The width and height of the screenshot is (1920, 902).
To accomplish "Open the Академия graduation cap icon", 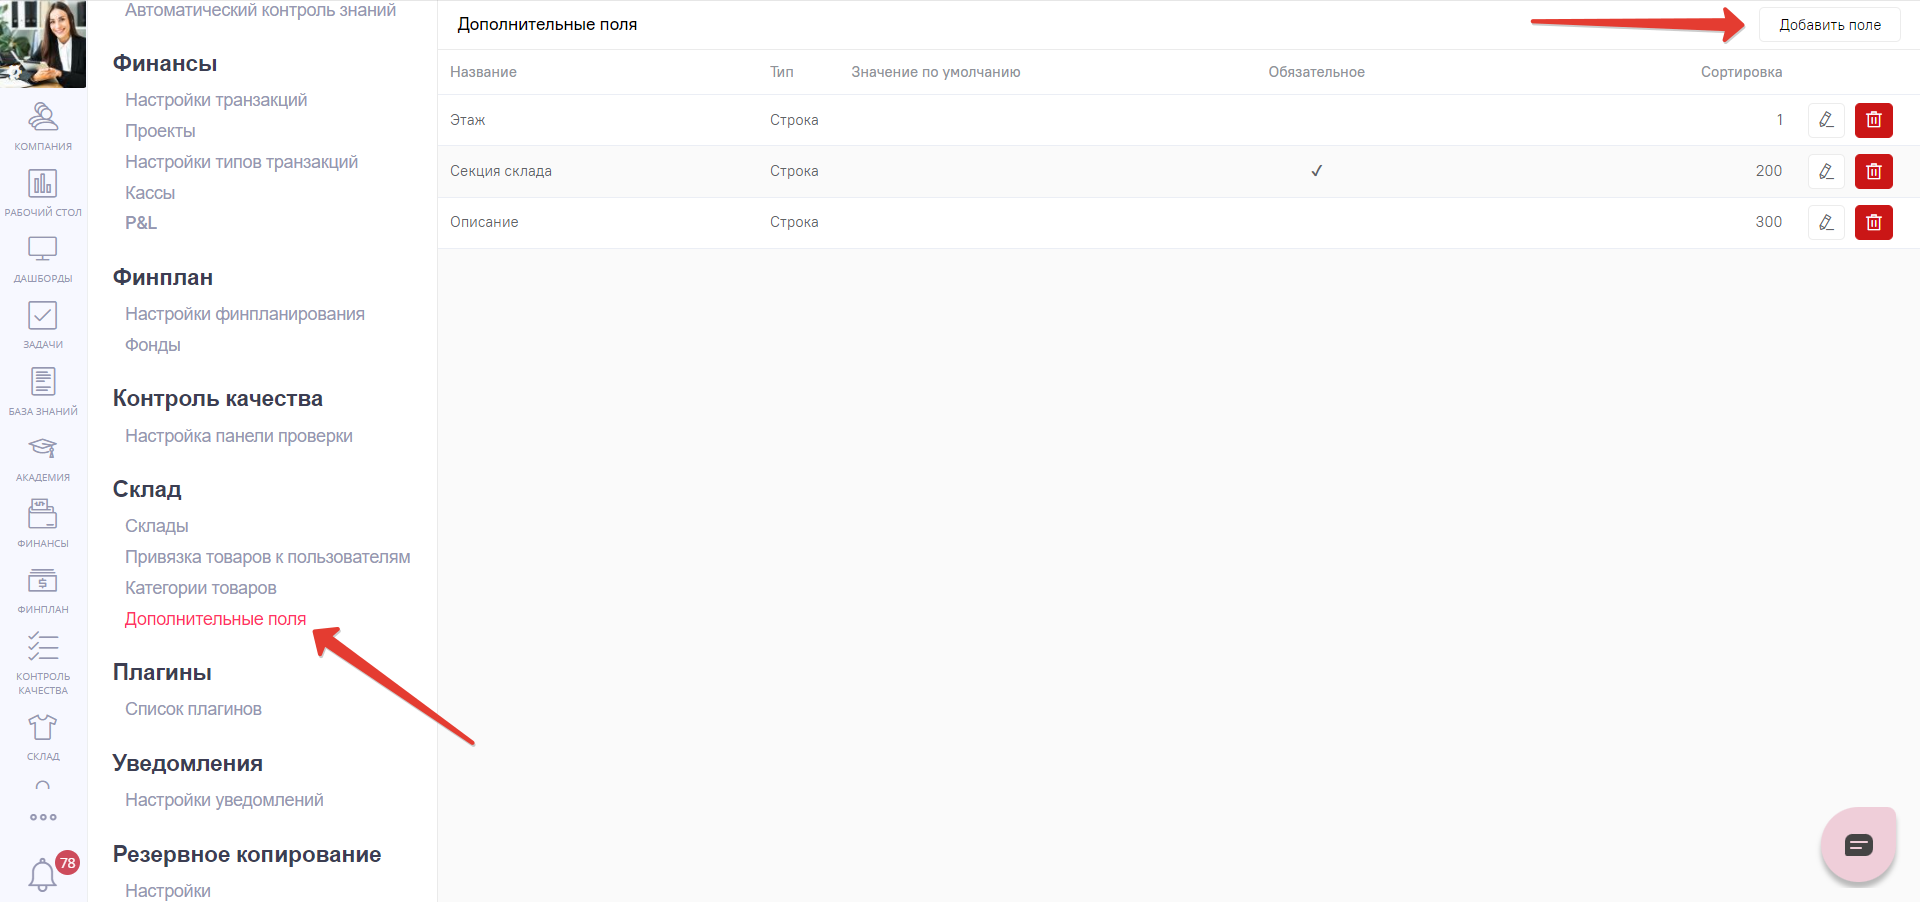I will [43, 457].
